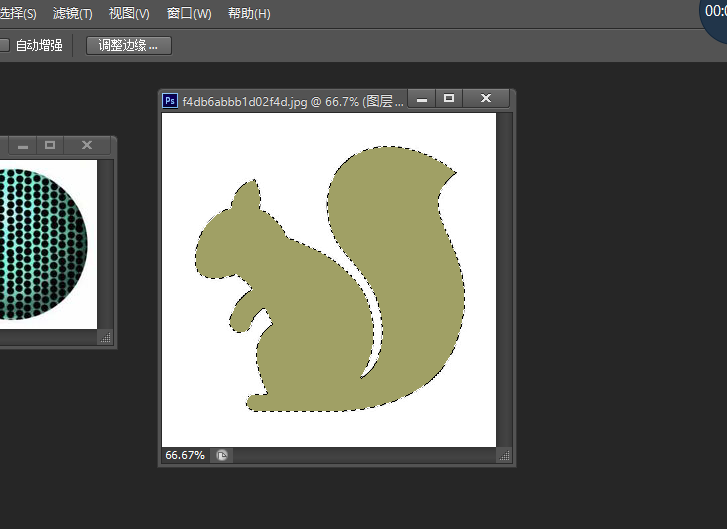Screen dimensions: 727x529
Task: Click the dotted sphere image in left document
Action: 44,244
